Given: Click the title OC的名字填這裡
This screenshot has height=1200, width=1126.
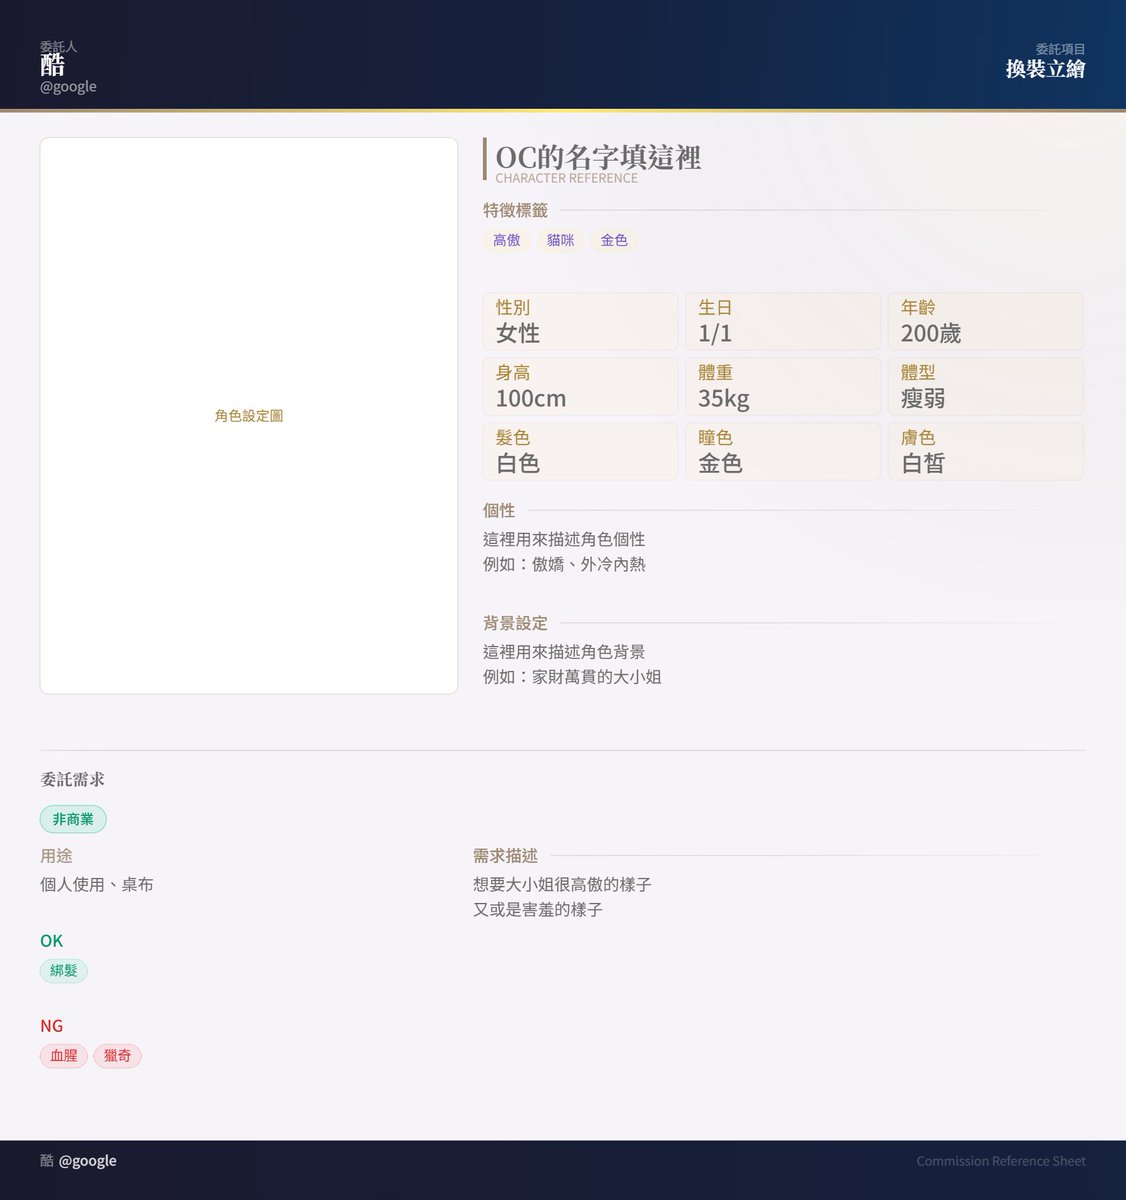Looking at the screenshot, I should click(x=598, y=157).
